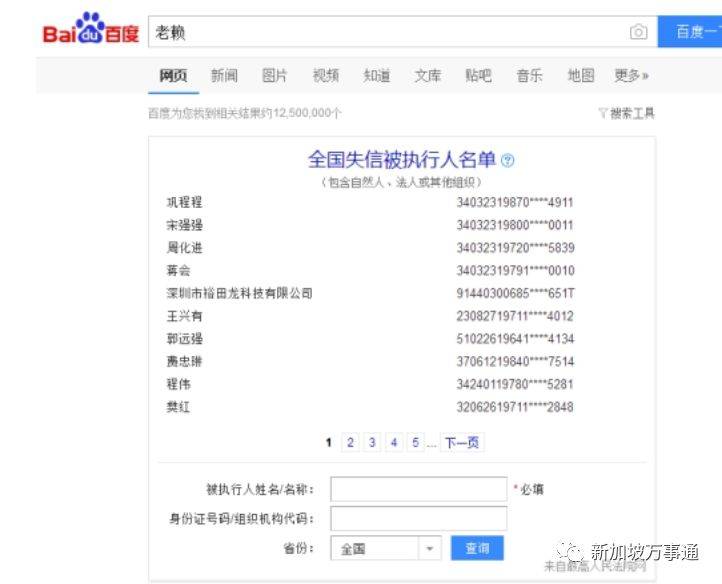
Task: Open the 视频 tab
Action: 326,75
